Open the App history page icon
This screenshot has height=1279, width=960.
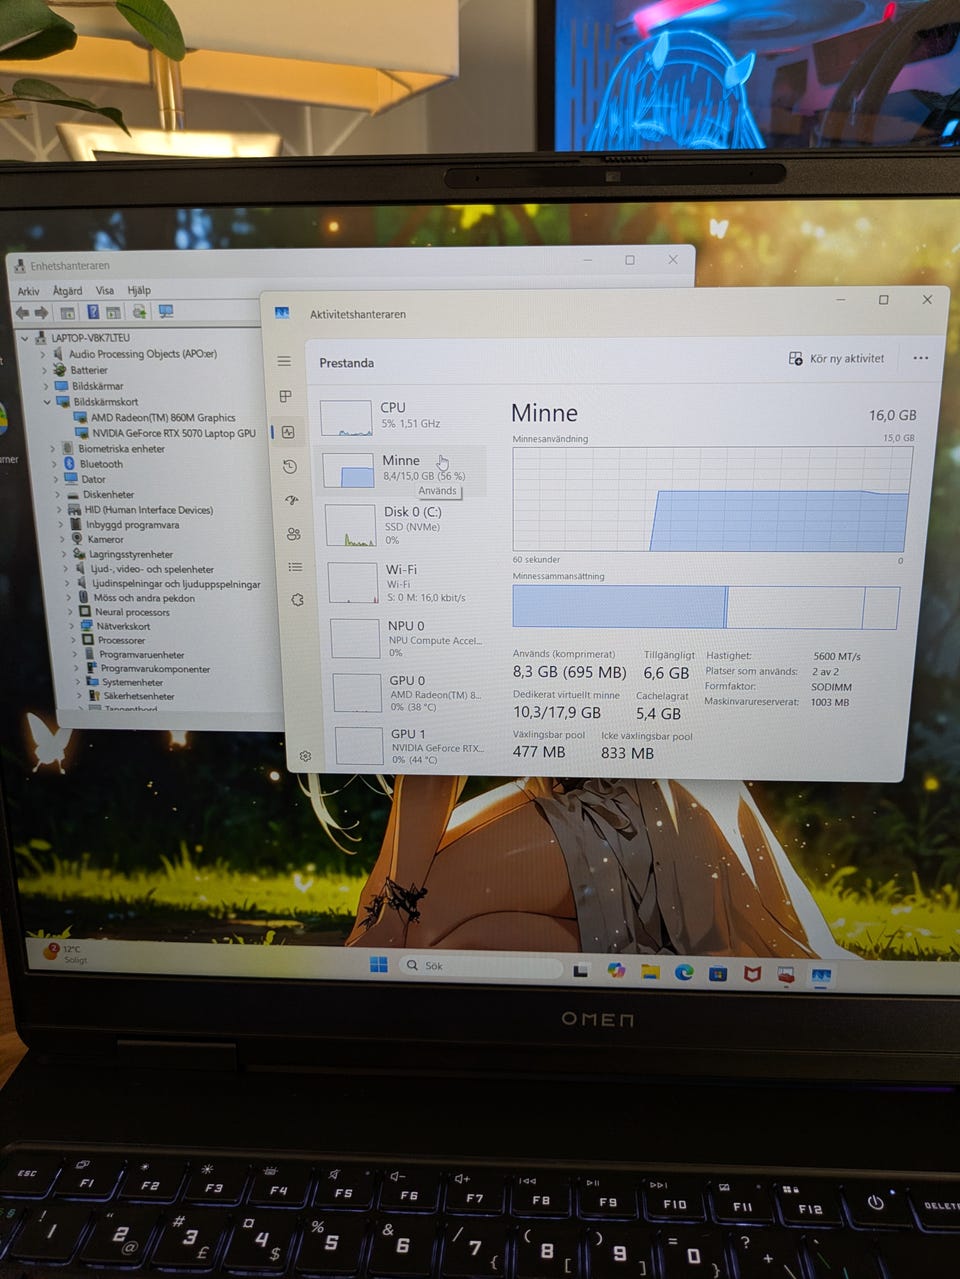pos(289,466)
